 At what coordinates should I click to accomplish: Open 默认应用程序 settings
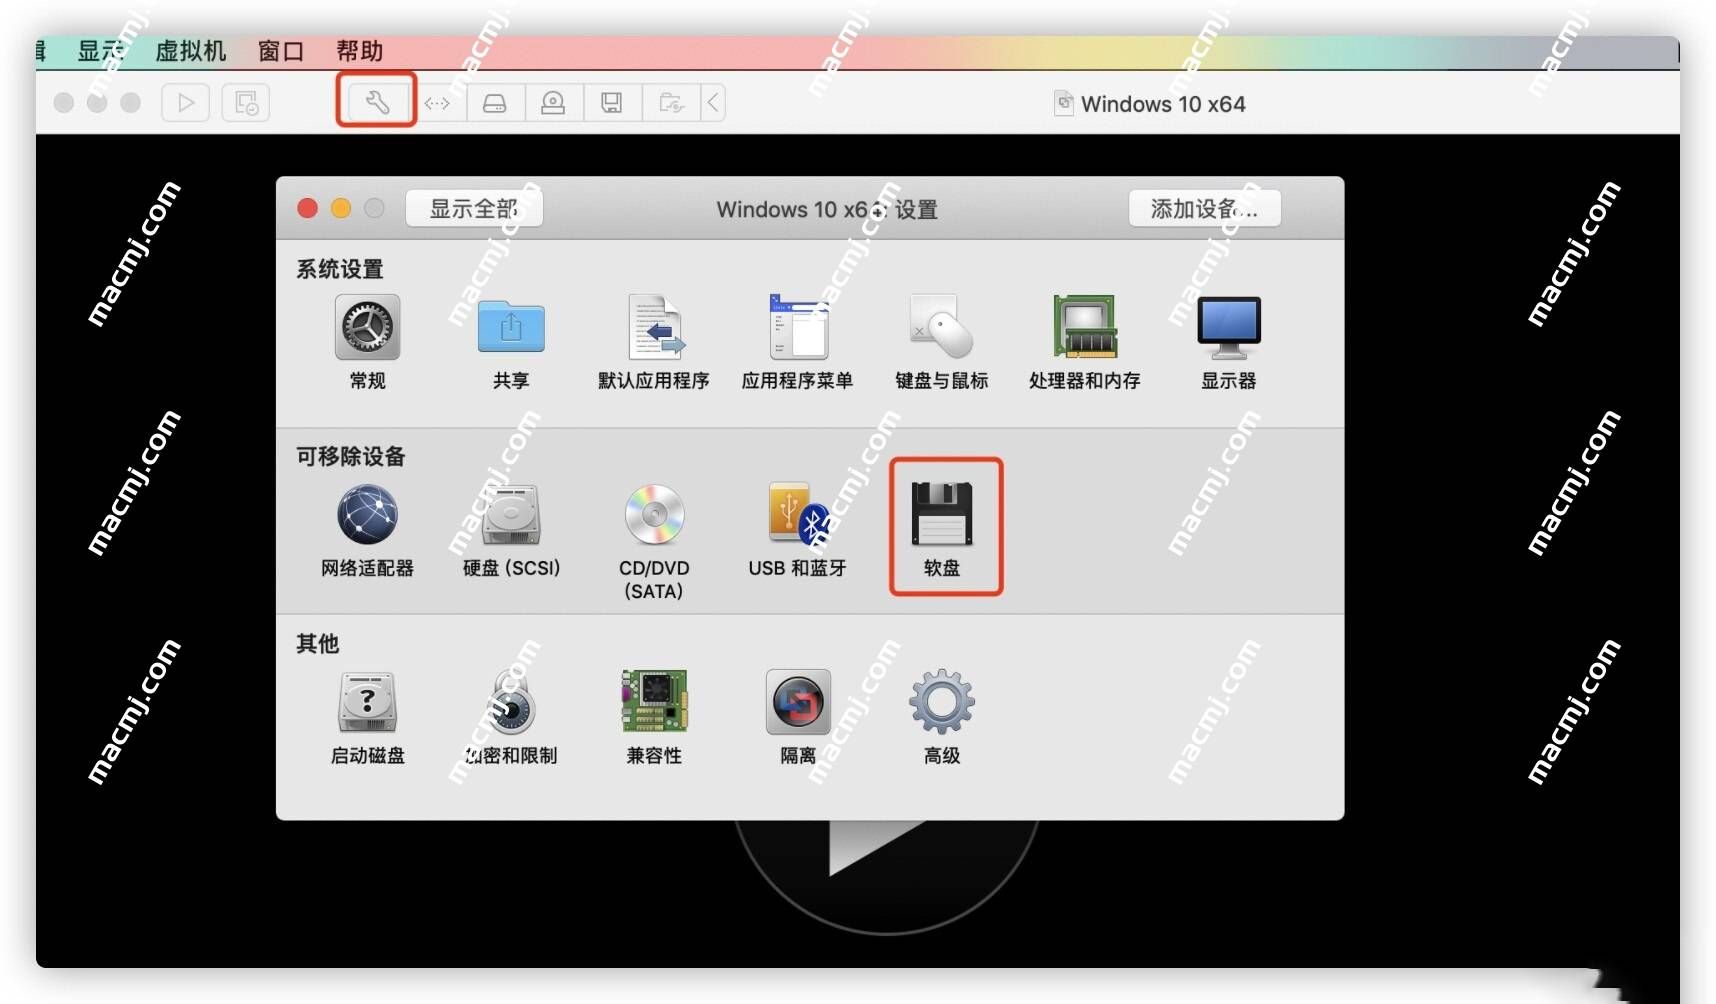tap(654, 341)
